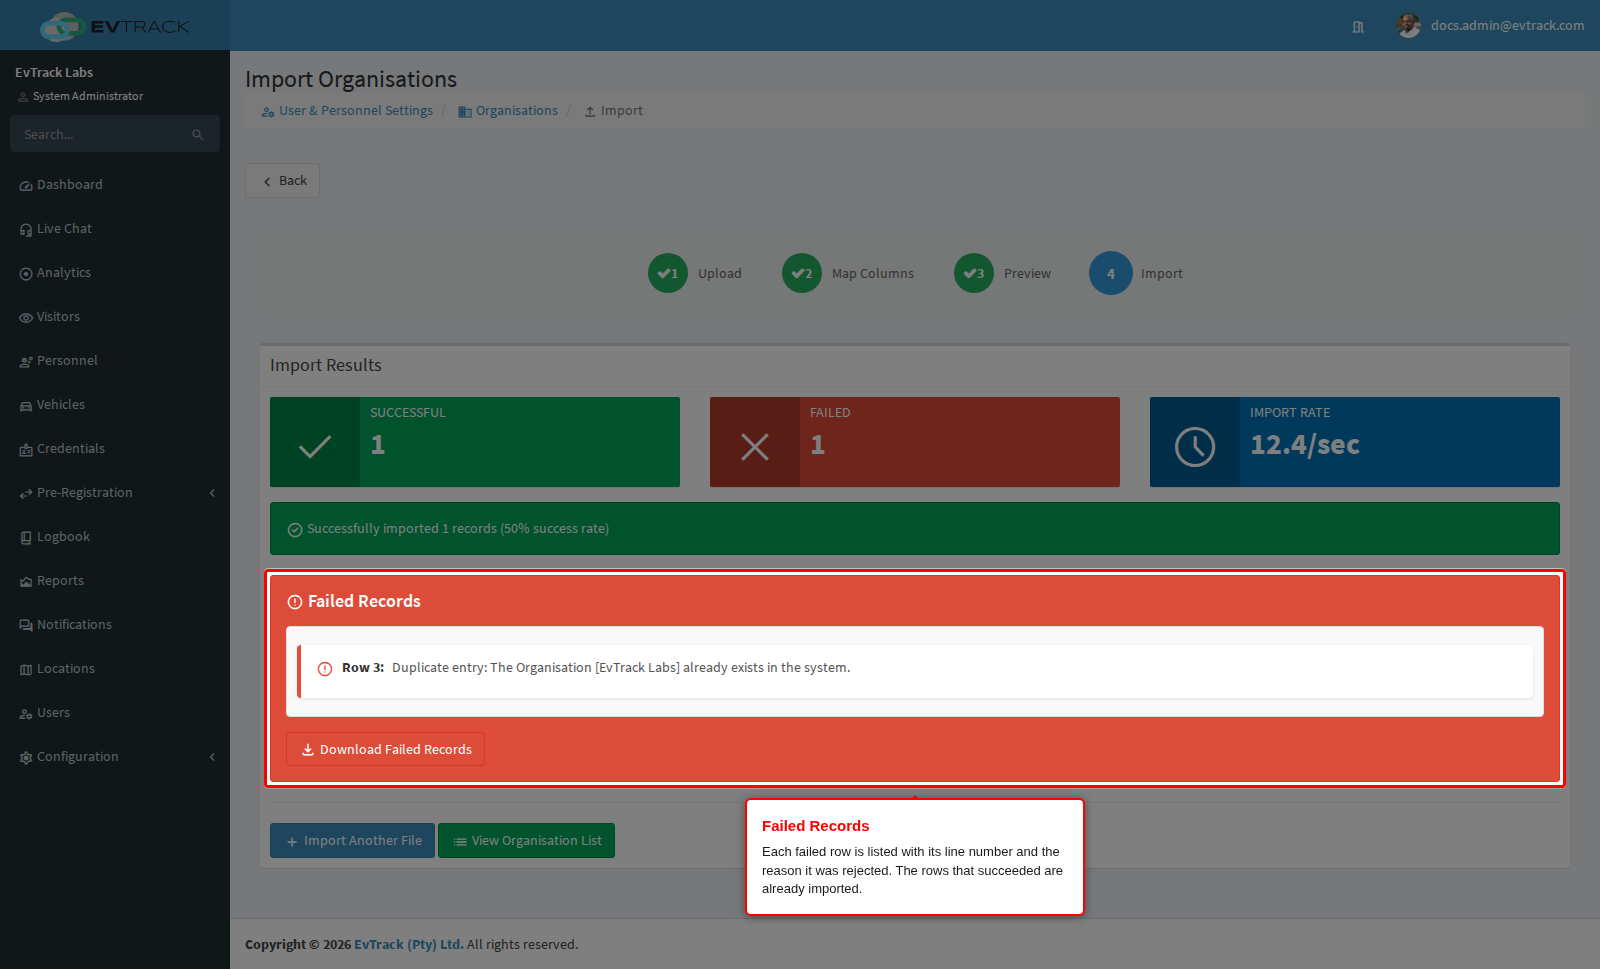This screenshot has height=969, width=1600.
Task: Open the building icon in top bar
Action: click(1358, 27)
